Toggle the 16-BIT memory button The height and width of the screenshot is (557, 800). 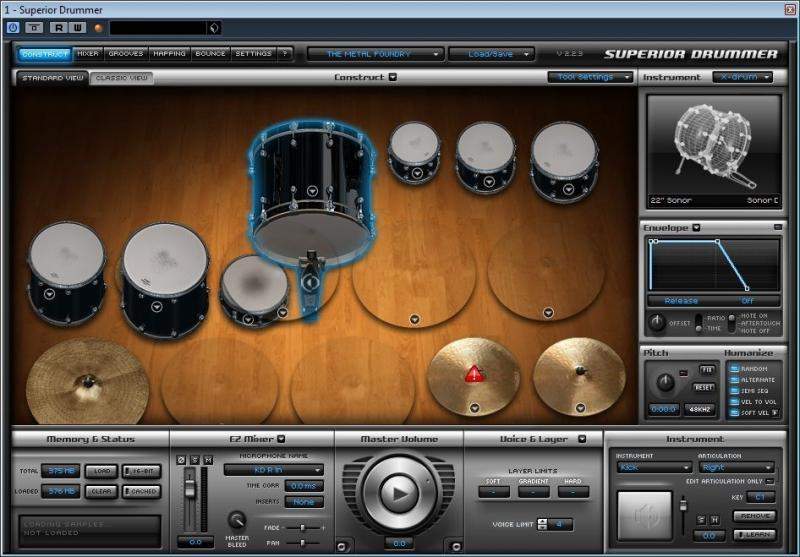click(x=141, y=471)
